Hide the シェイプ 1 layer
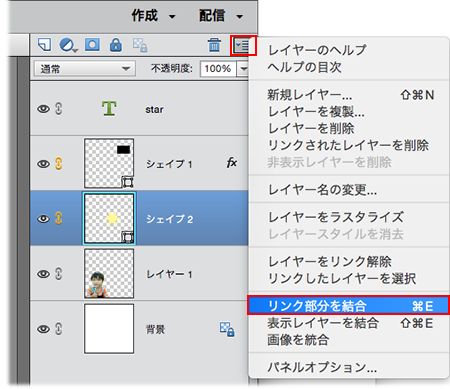The image size is (450, 389). tap(43, 164)
